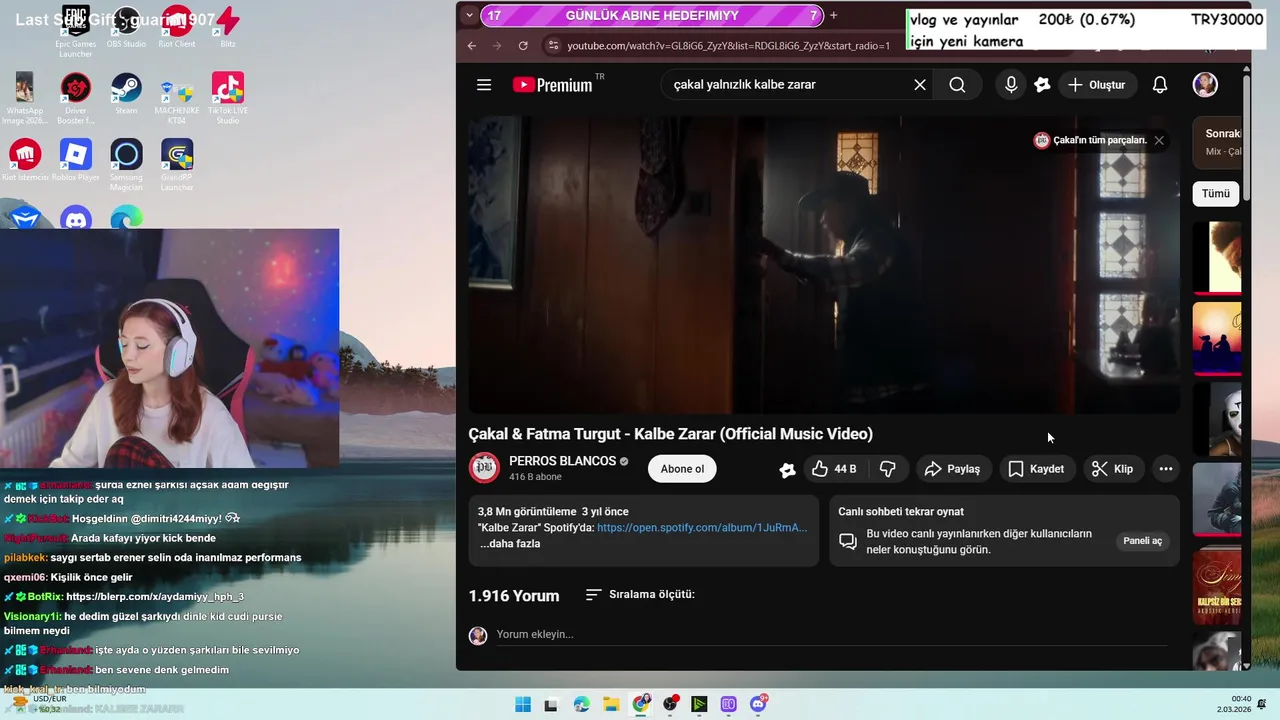This screenshot has height=720, width=1280.
Task: Go back in Chrome navigation
Action: (472, 46)
